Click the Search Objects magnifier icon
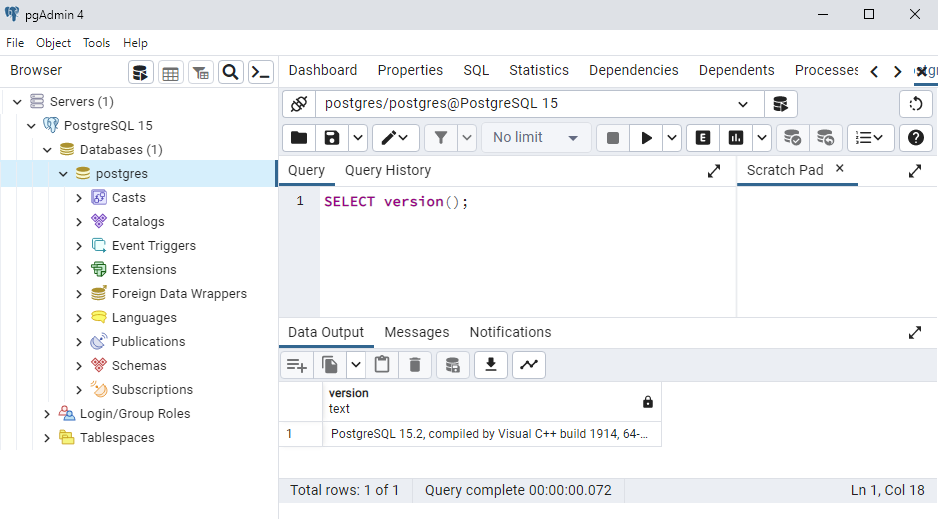 coord(230,72)
